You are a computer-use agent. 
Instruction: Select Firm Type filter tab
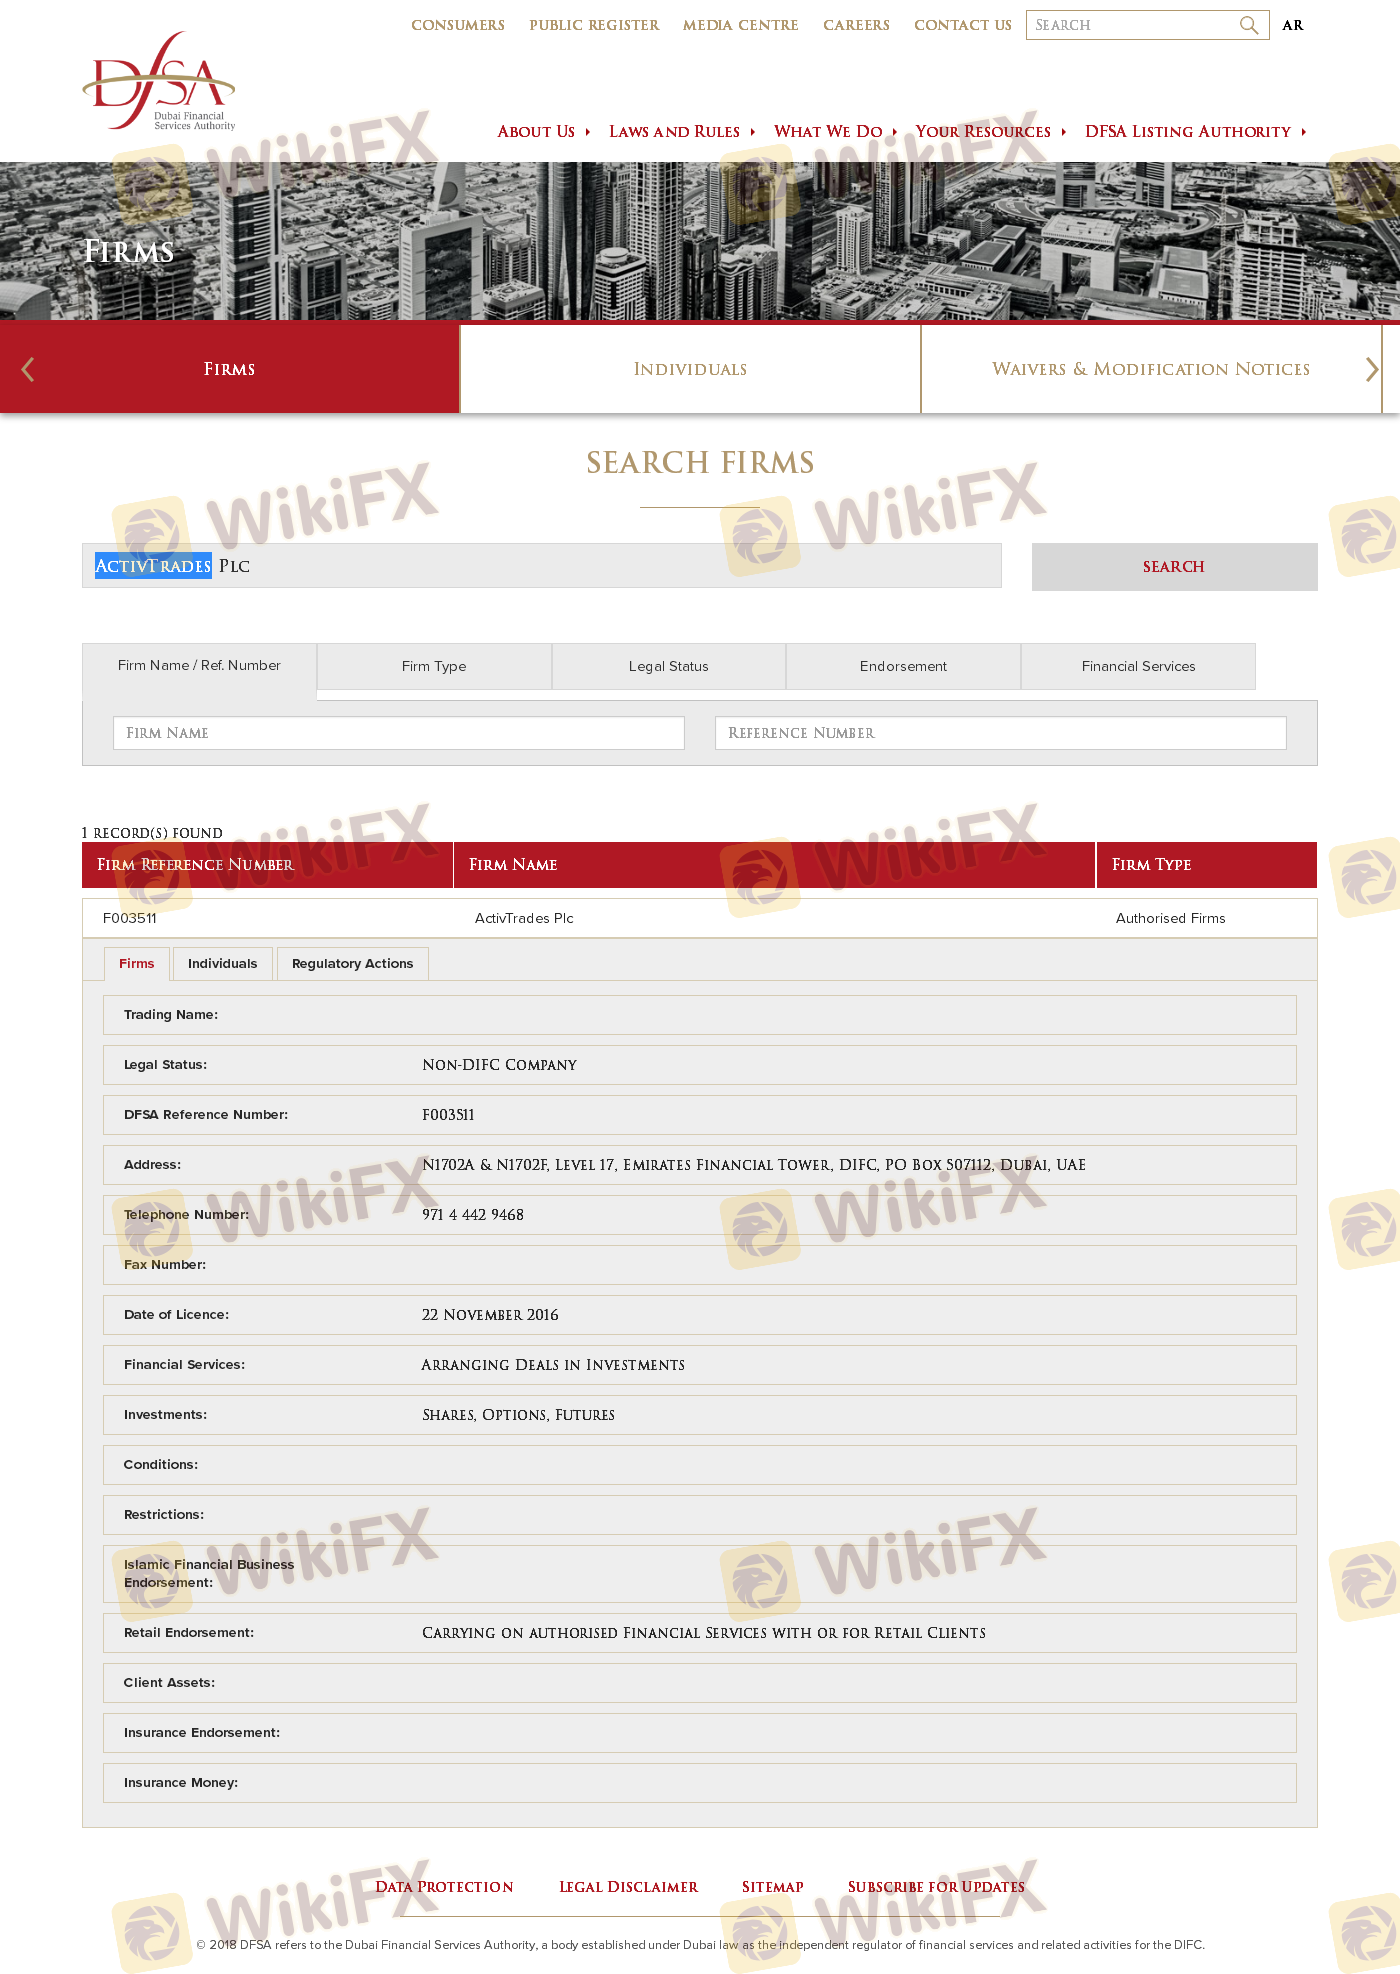point(434,666)
